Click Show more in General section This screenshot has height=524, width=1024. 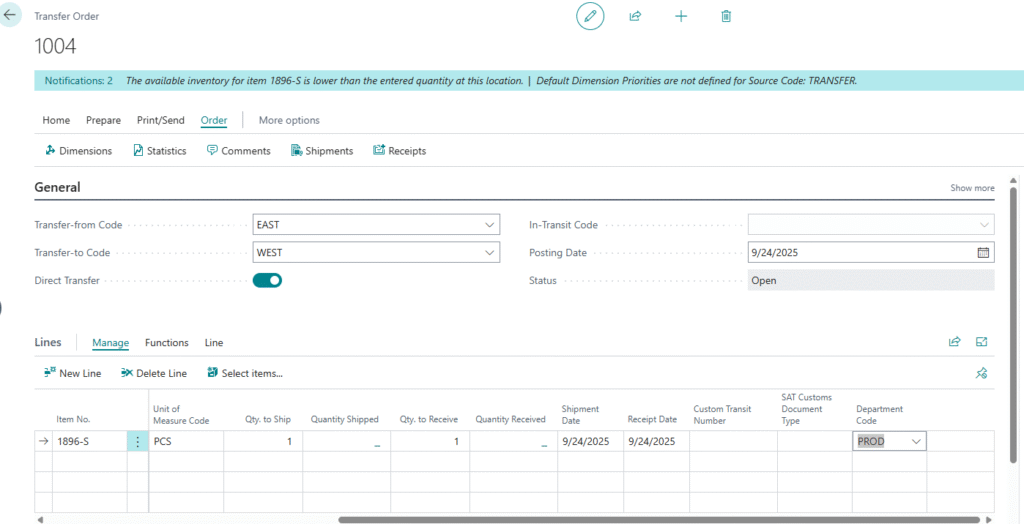[972, 188]
